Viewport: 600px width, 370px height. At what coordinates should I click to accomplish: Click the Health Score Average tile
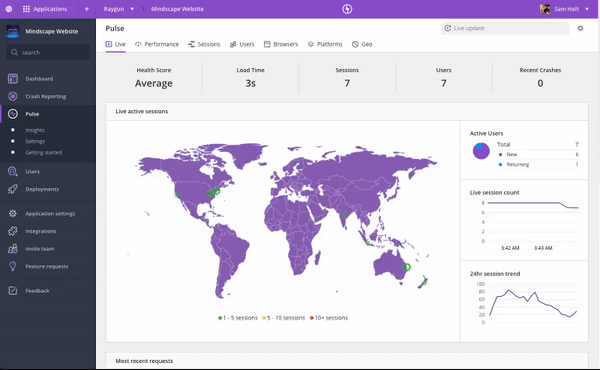[154, 78]
